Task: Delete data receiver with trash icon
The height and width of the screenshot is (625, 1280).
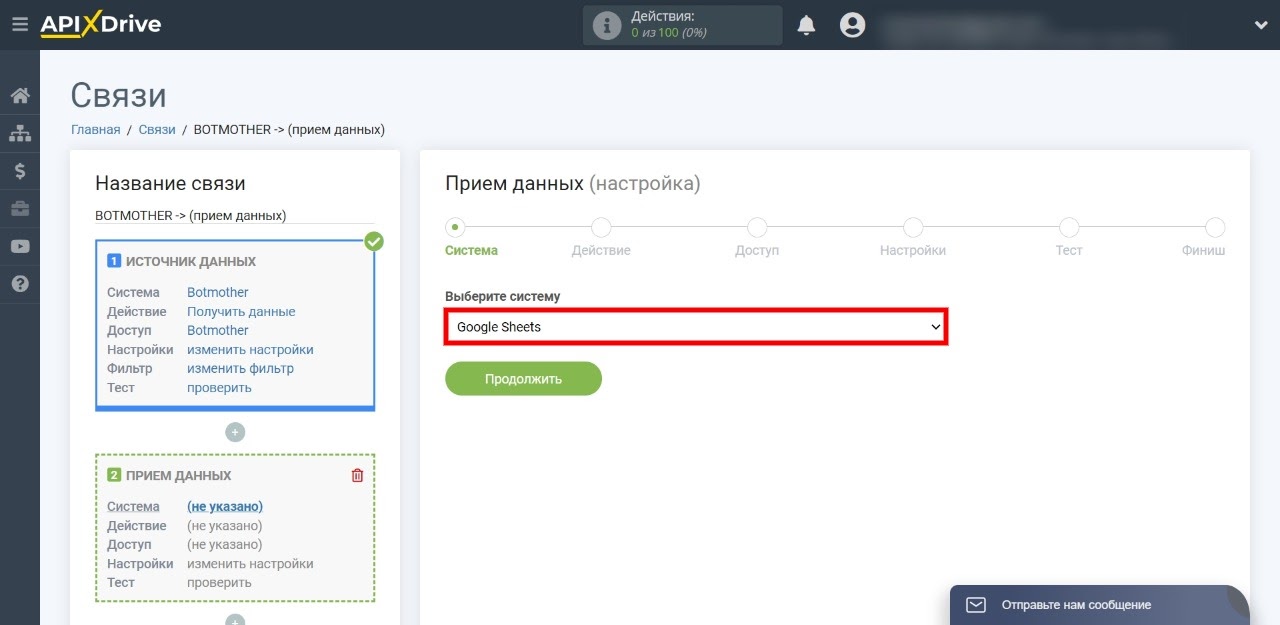Action: (x=357, y=475)
